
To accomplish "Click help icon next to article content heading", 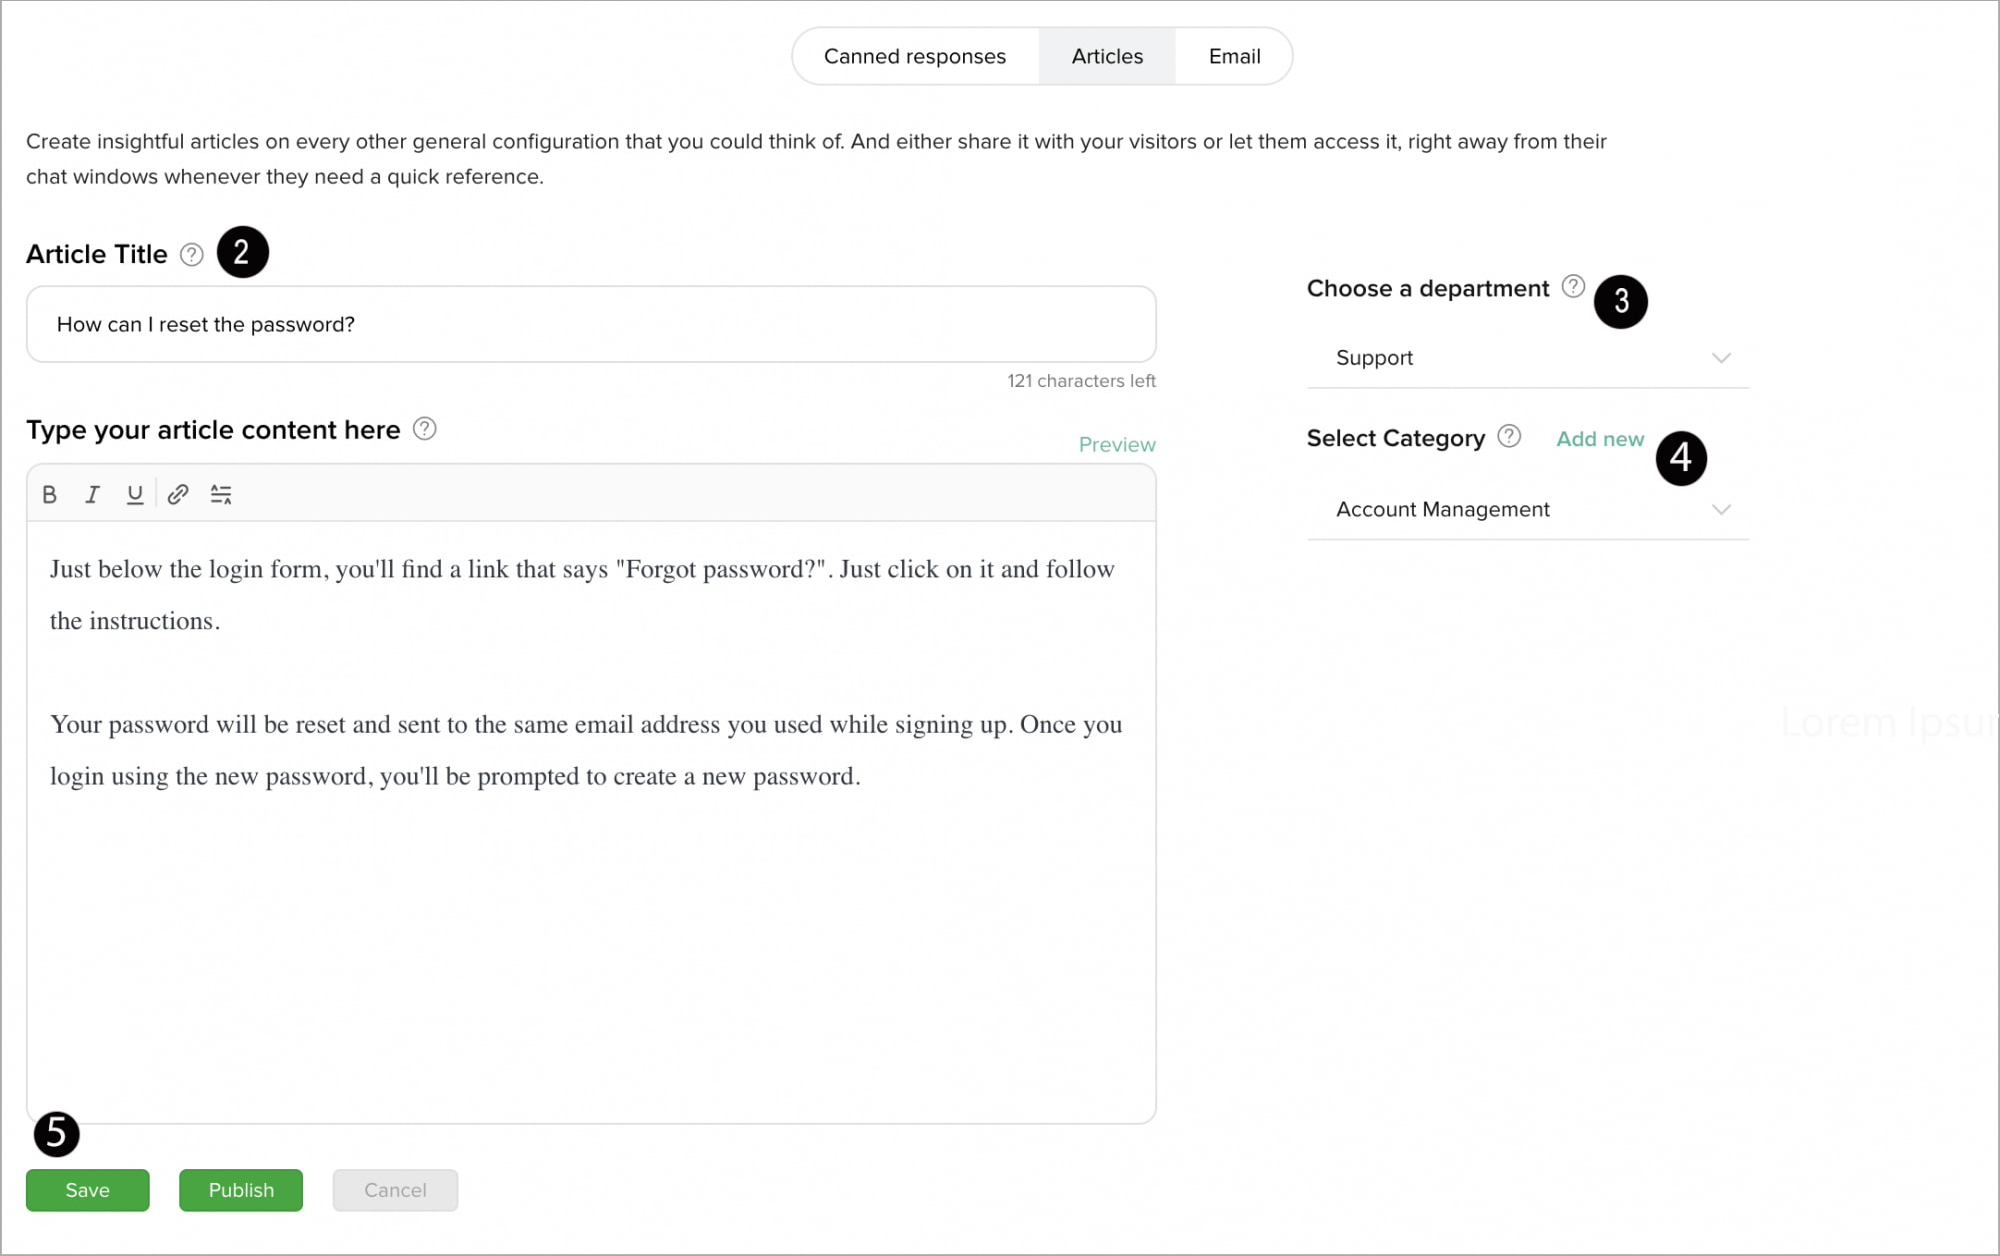I will [x=425, y=429].
